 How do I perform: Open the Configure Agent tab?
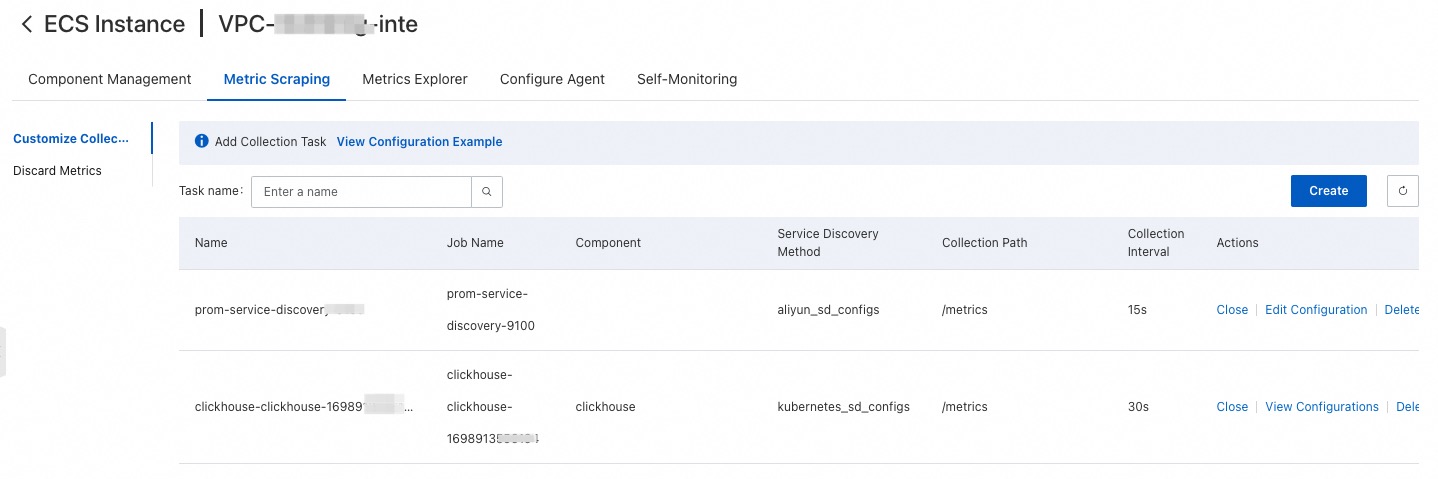pos(552,79)
